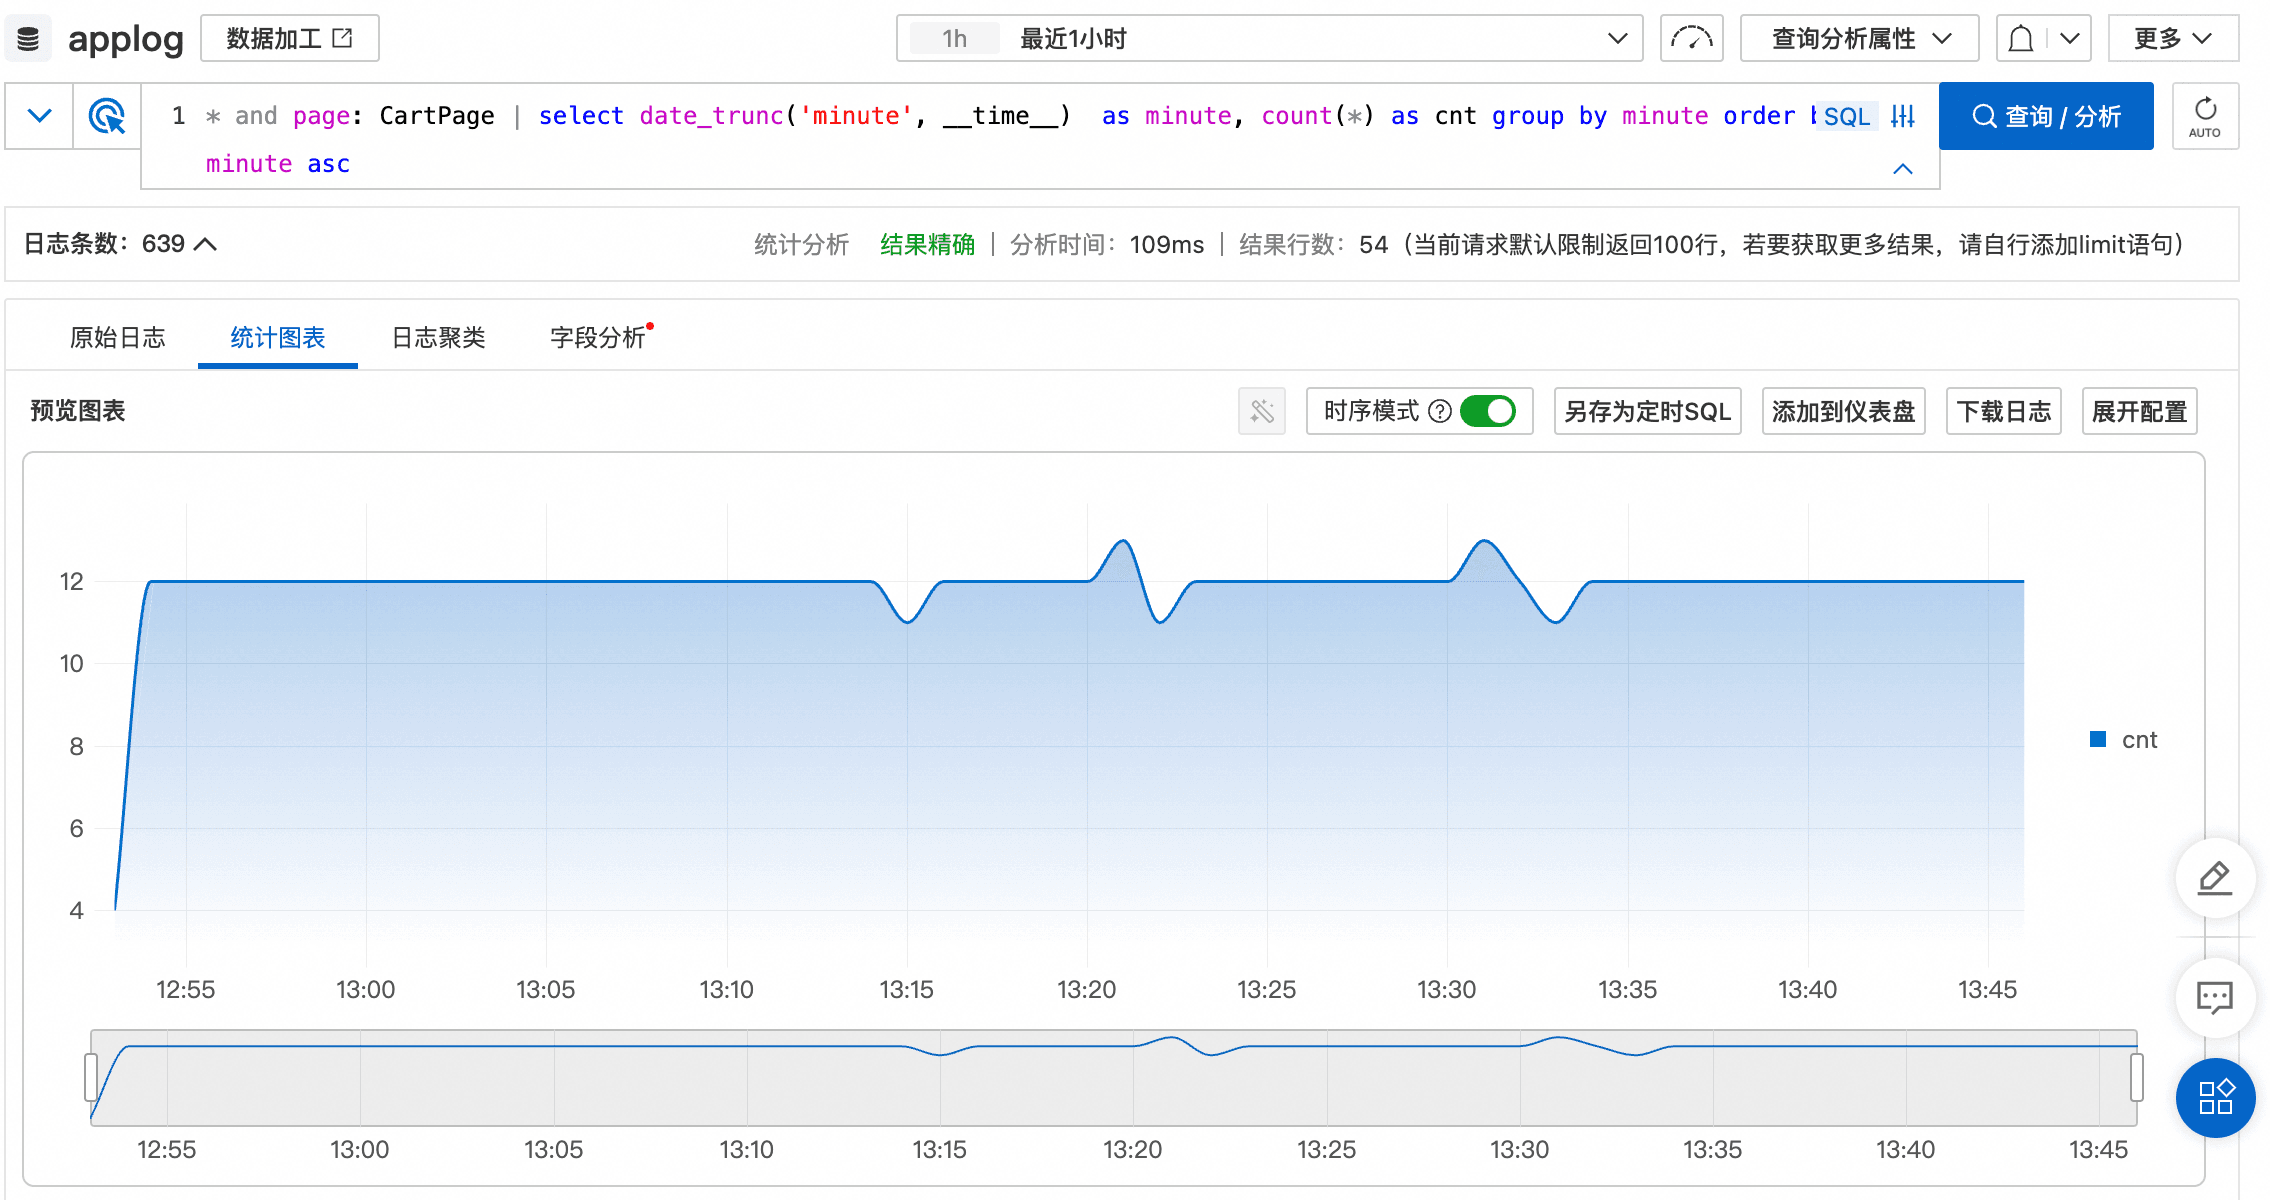Open the 更多 menu
This screenshot has width=2270, height=1200.
[2172, 39]
